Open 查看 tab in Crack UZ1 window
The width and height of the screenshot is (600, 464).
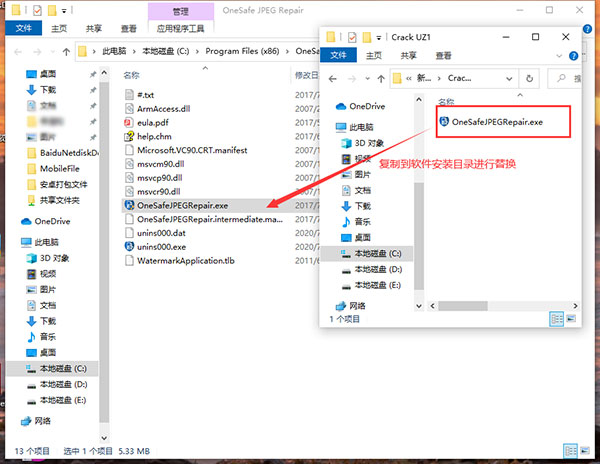click(443, 55)
